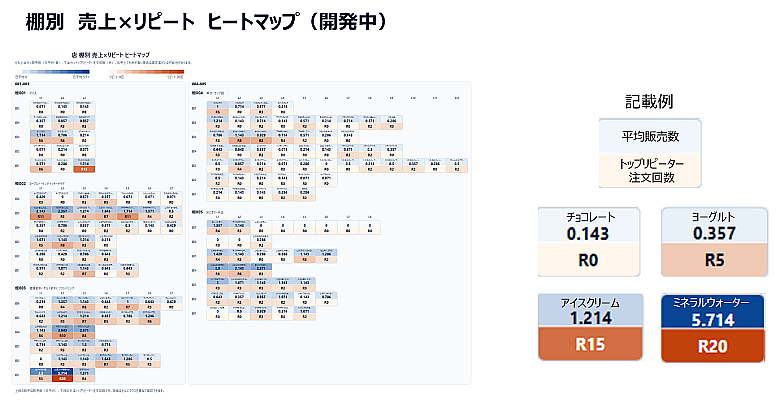Click the 棚001 shelf section header
Screen dimensions: 780x405
click(x=20, y=93)
